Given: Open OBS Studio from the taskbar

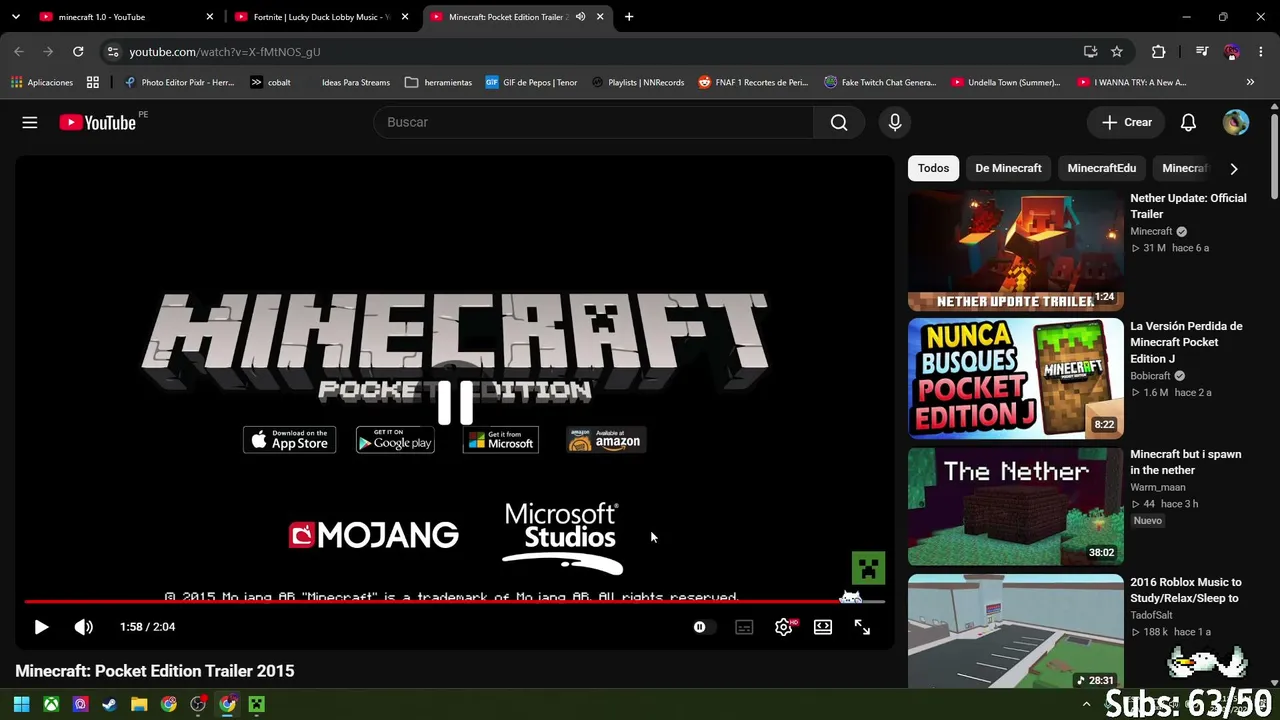Looking at the screenshot, I should pyautogui.click(x=198, y=704).
